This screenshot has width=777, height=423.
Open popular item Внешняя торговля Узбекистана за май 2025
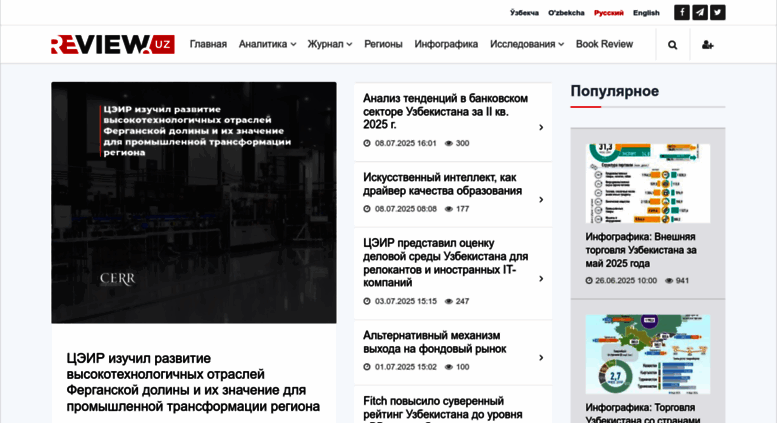(x=640, y=250)
